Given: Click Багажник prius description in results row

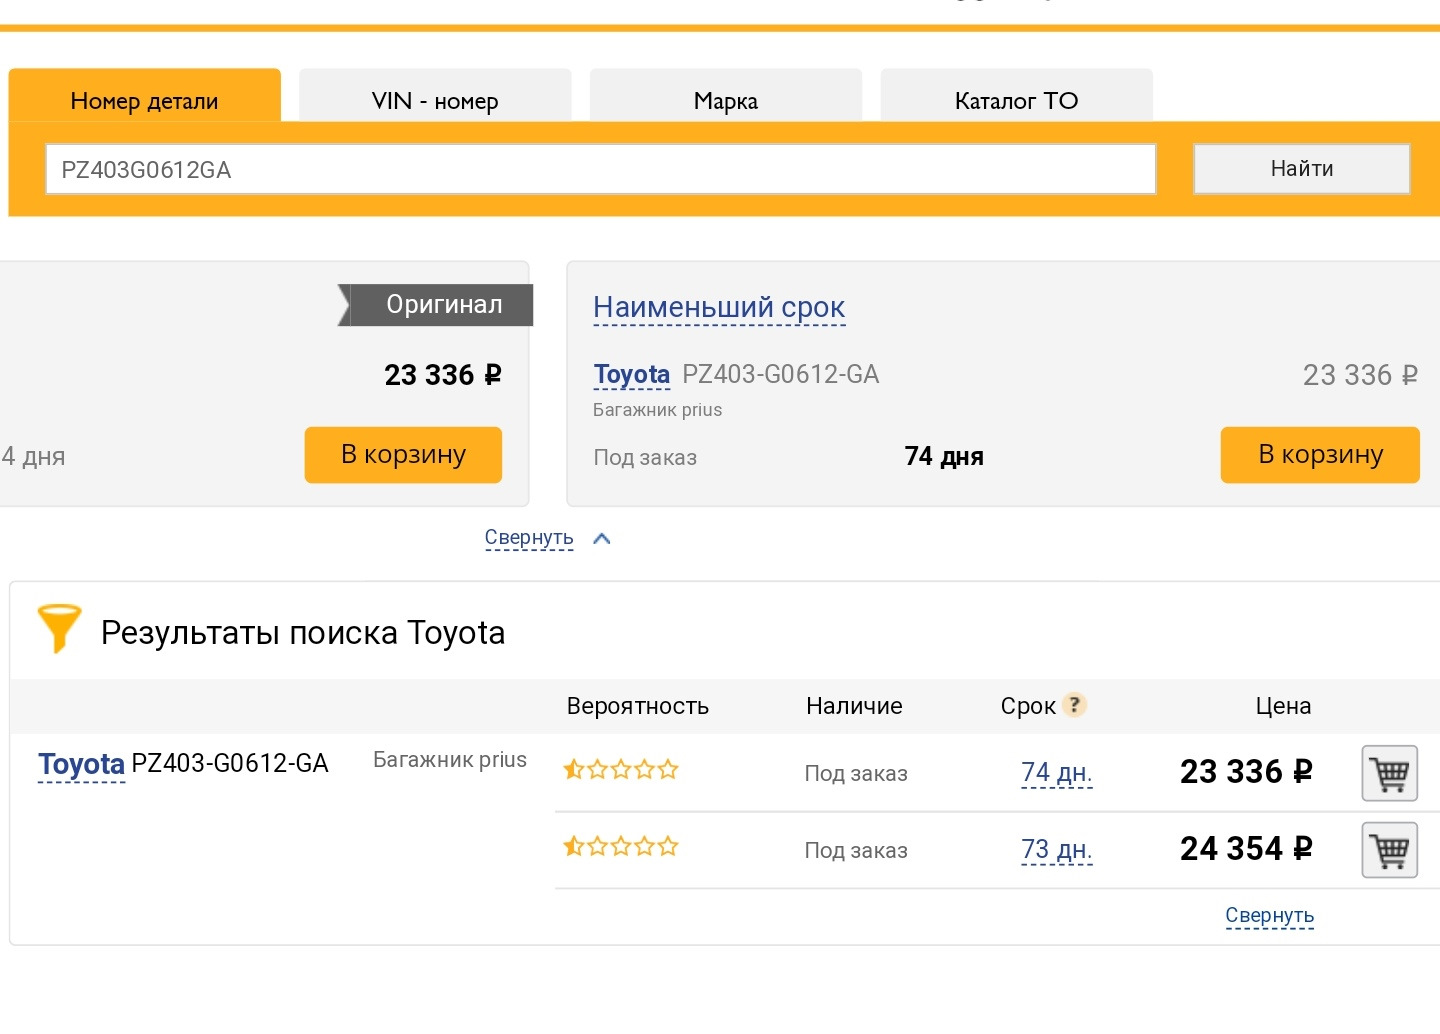Looking at the screenshot, I should click(450, 760).
